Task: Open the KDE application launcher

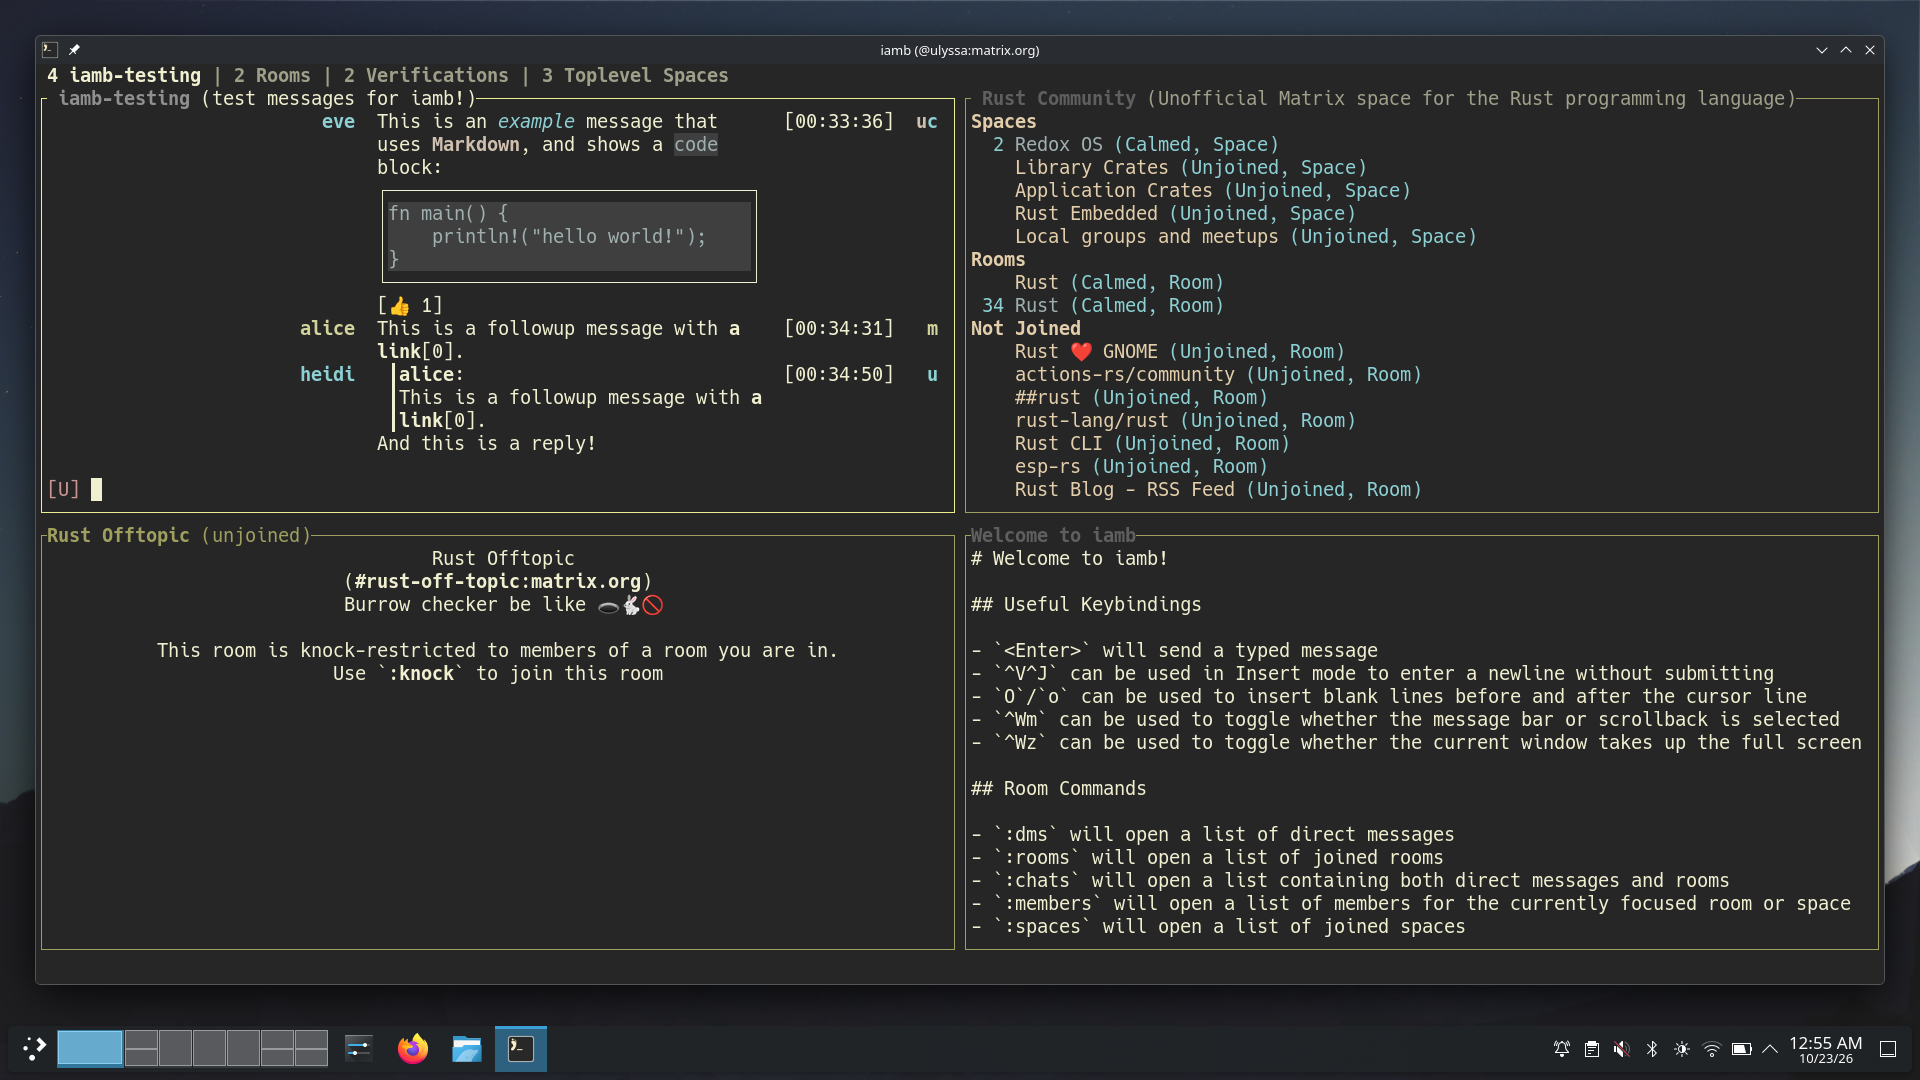Action: [34, 1048]
